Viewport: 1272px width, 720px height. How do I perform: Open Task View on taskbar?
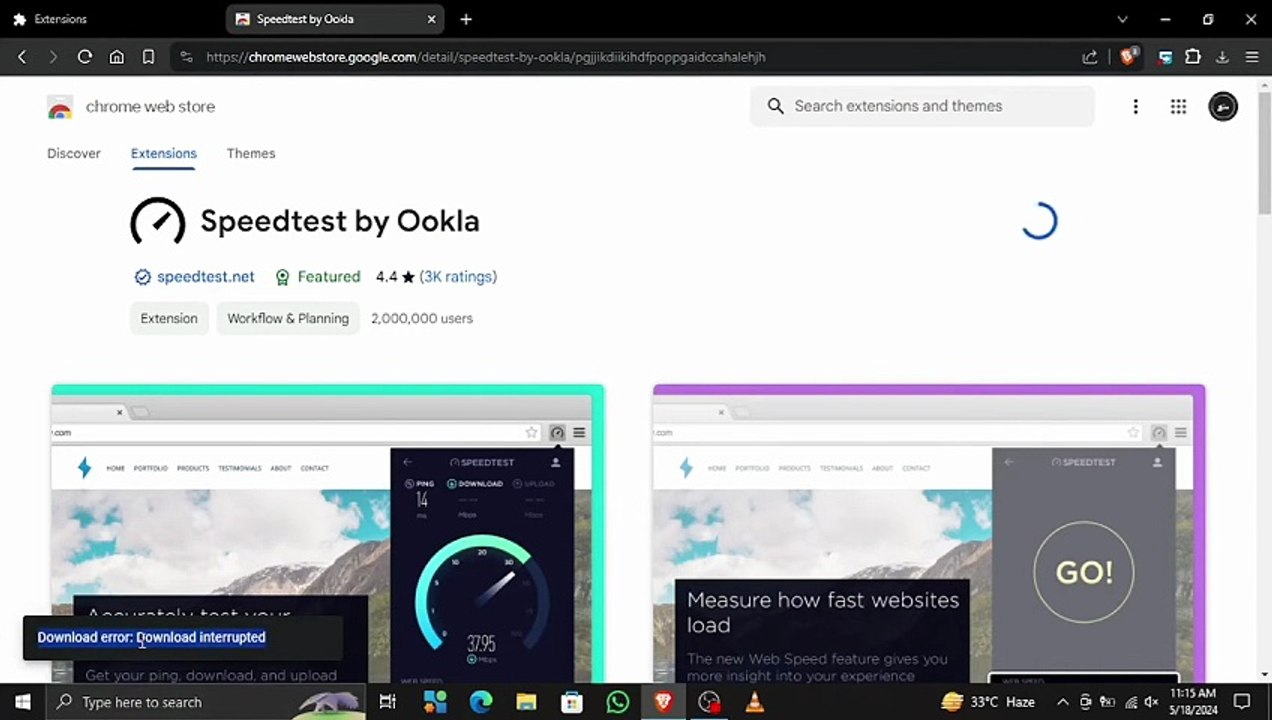point(388,702)
